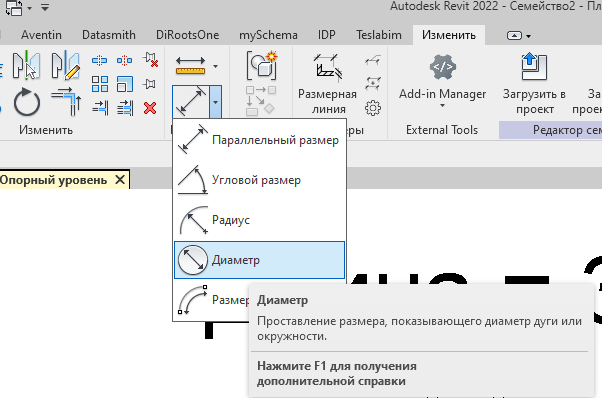Close the Опорный уровень view tab
This screenshot has width=602, height=398.
pos(120,180)
